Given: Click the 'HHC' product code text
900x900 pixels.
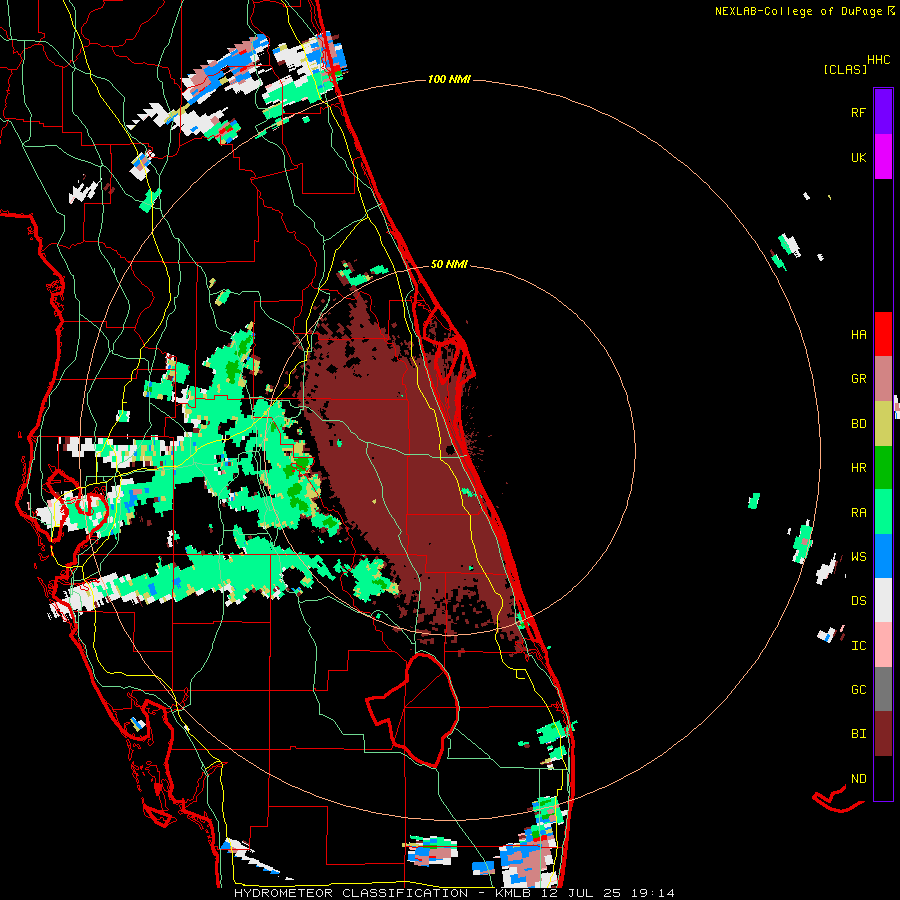Looking at the screenshot, I should click(878, 60).
